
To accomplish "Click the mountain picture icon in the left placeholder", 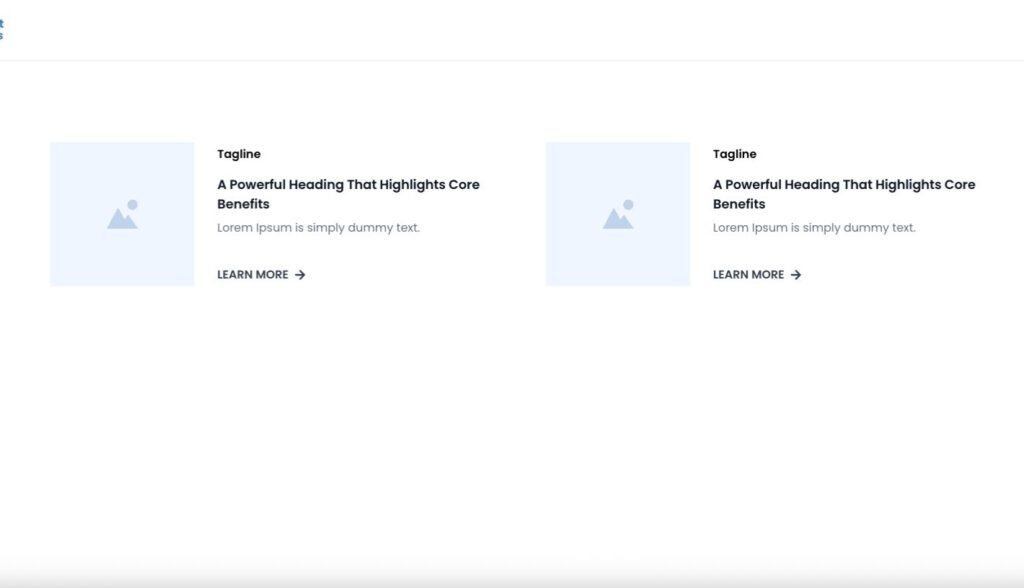I will 122,214.
